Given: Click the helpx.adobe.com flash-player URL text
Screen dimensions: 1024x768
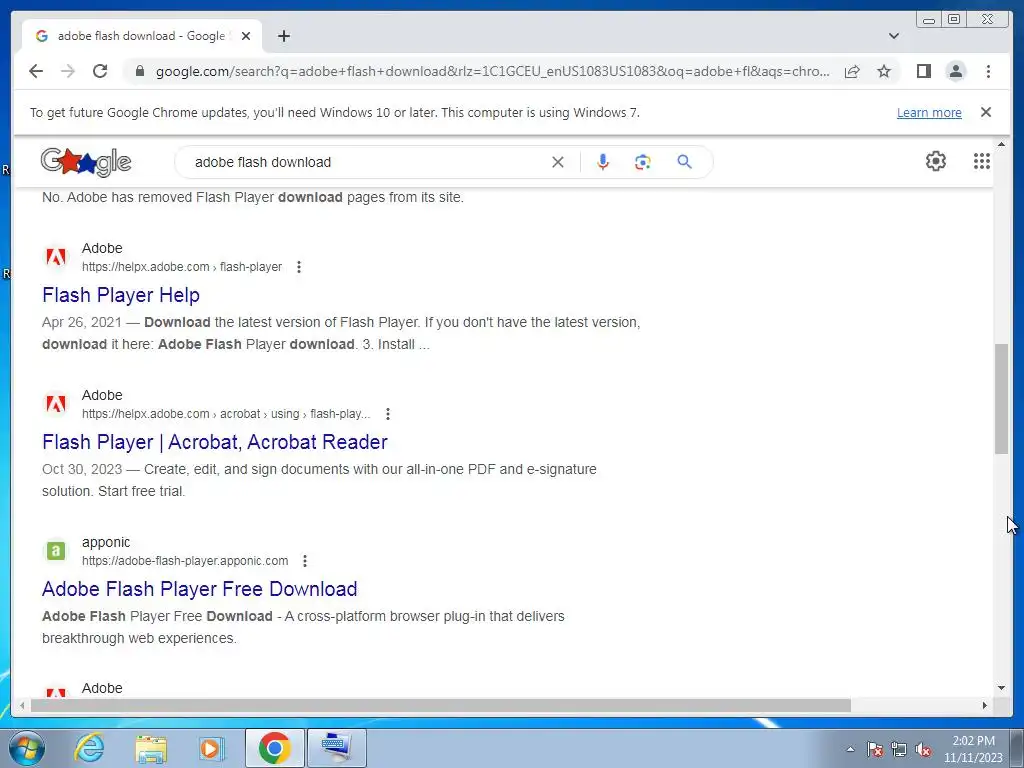Looking at the screenshot, I should (182, 267).
